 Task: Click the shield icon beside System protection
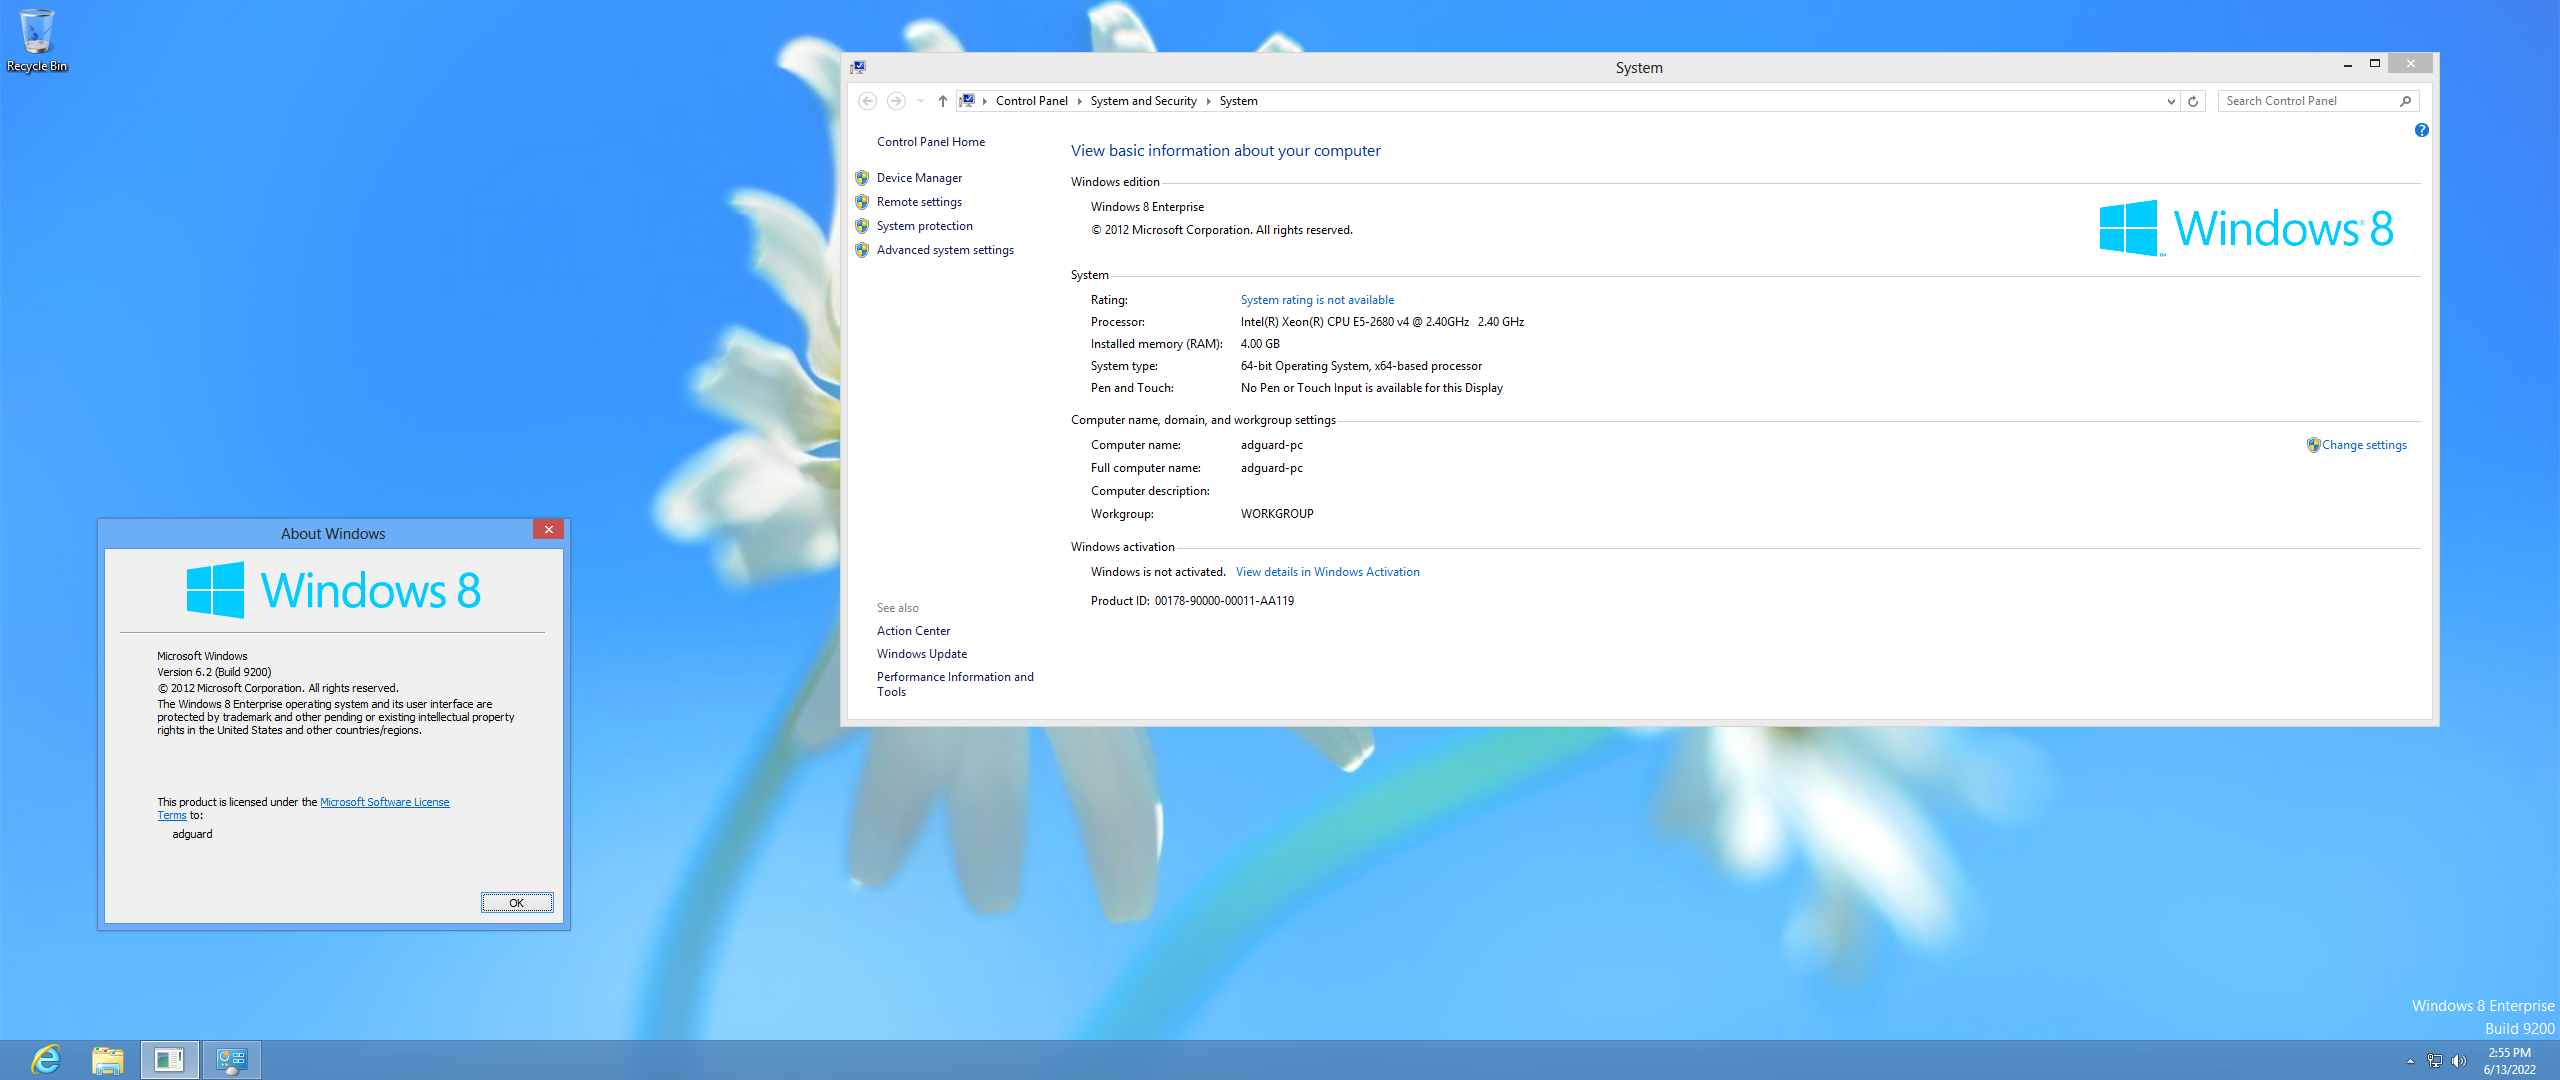(862, 226)
